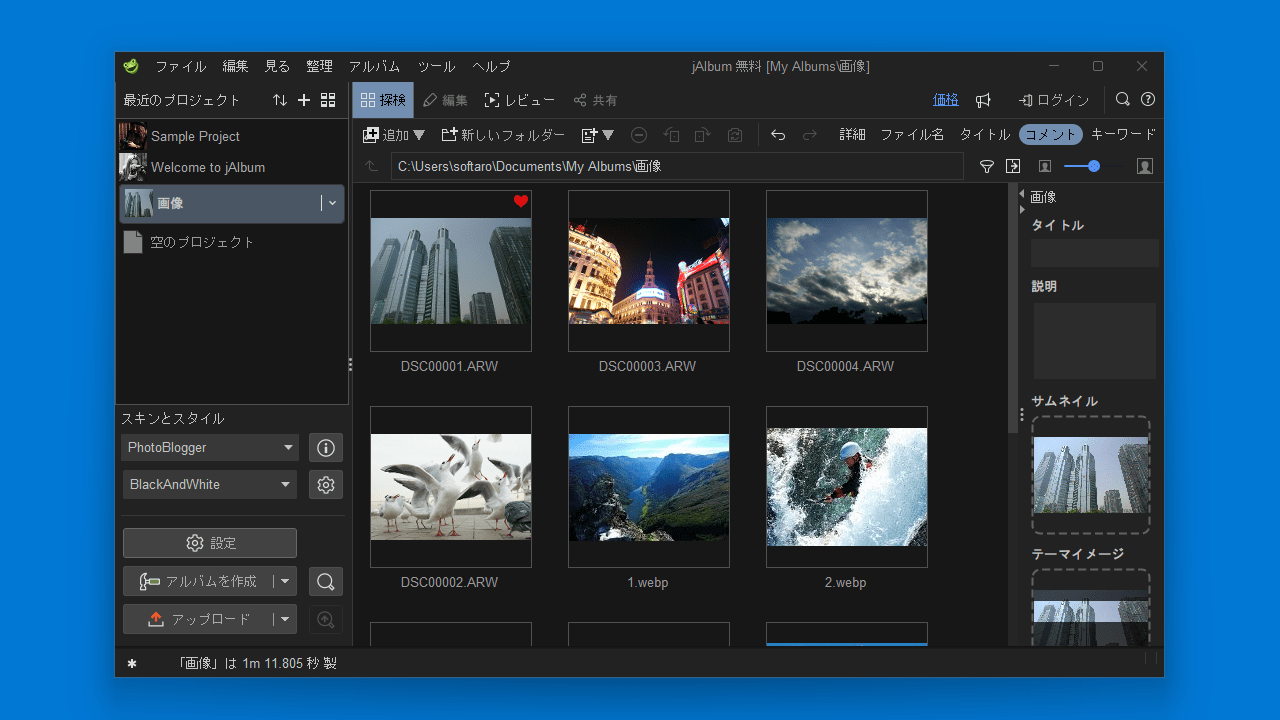Open help via question mark icon
Viewport: 1280px width, 720px height.
pyautogui.click(x=1148, y=100)
